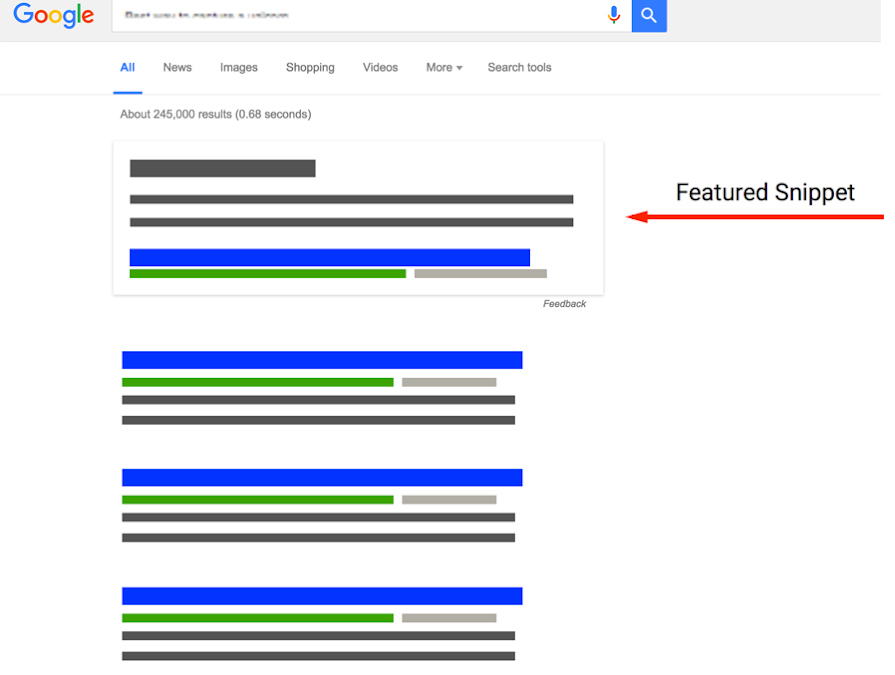Screen dimensions: 895x675
Task: Open the Shopping tab
Action: click(310, 67)
